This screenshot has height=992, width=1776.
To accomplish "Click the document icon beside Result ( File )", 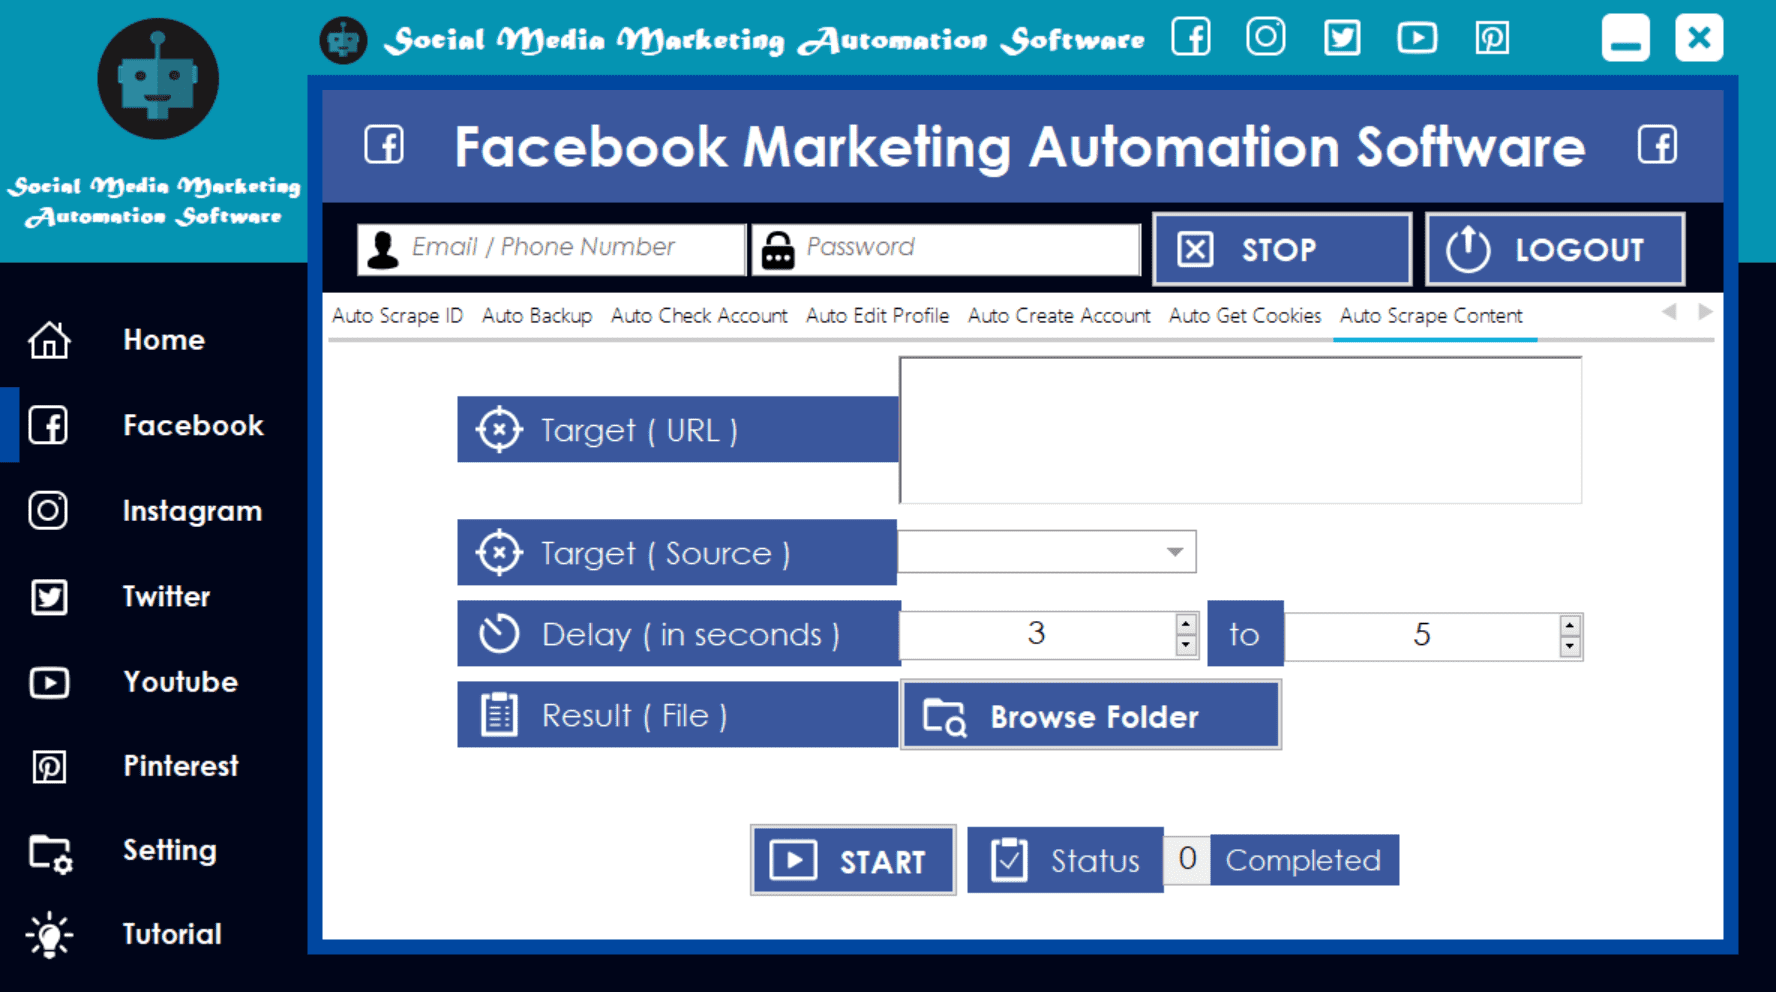I will pos(499,714).
